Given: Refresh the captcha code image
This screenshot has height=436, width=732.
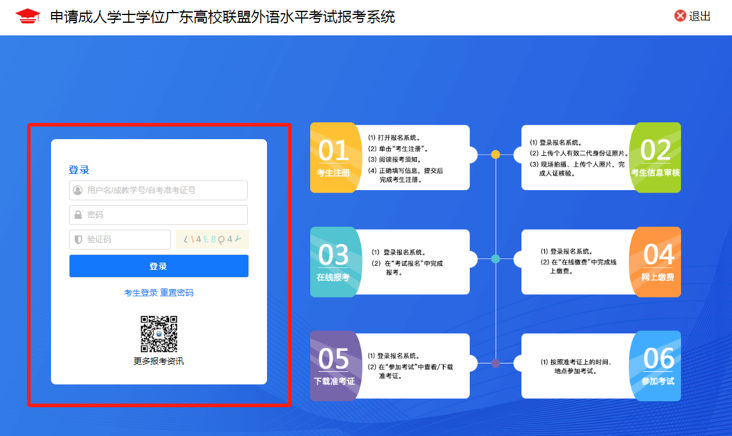Looking at the screenshot, I should pyautogui.click(x=212, y=240).
